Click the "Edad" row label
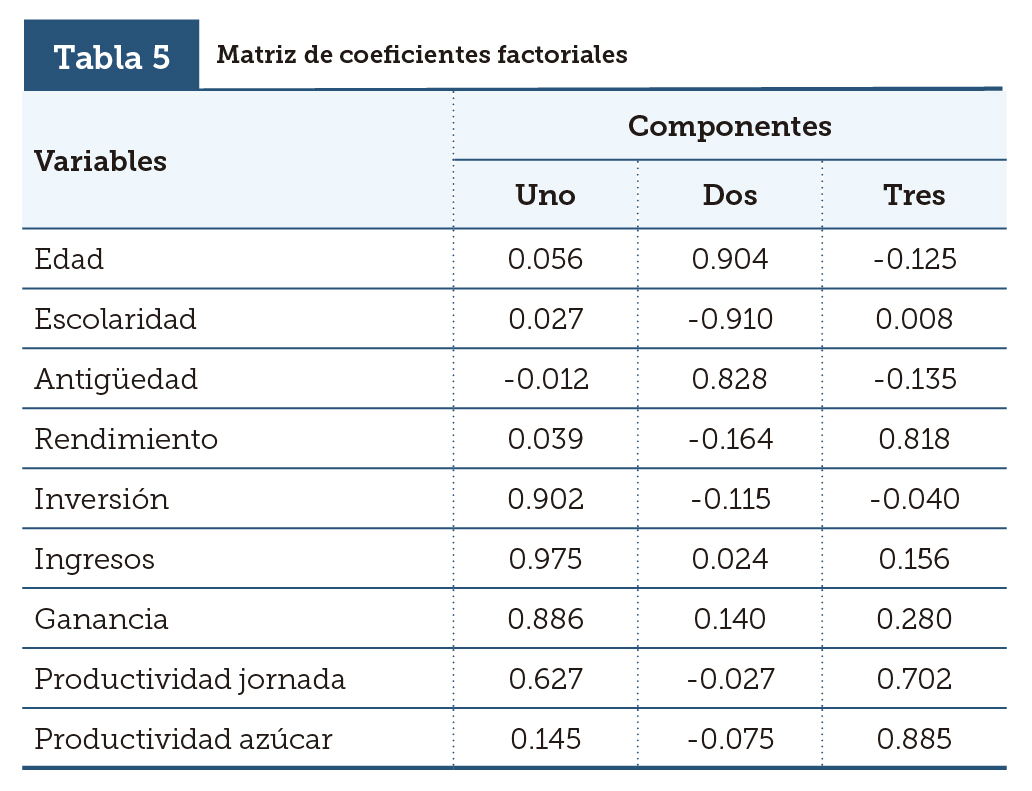The width and height of the screenshot is (1032, 791). pyautogui.click(x=69, y=259)
